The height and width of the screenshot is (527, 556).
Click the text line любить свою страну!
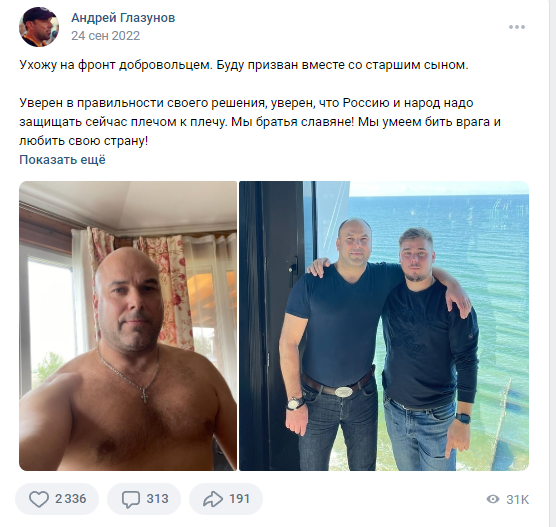click(83, 141)
